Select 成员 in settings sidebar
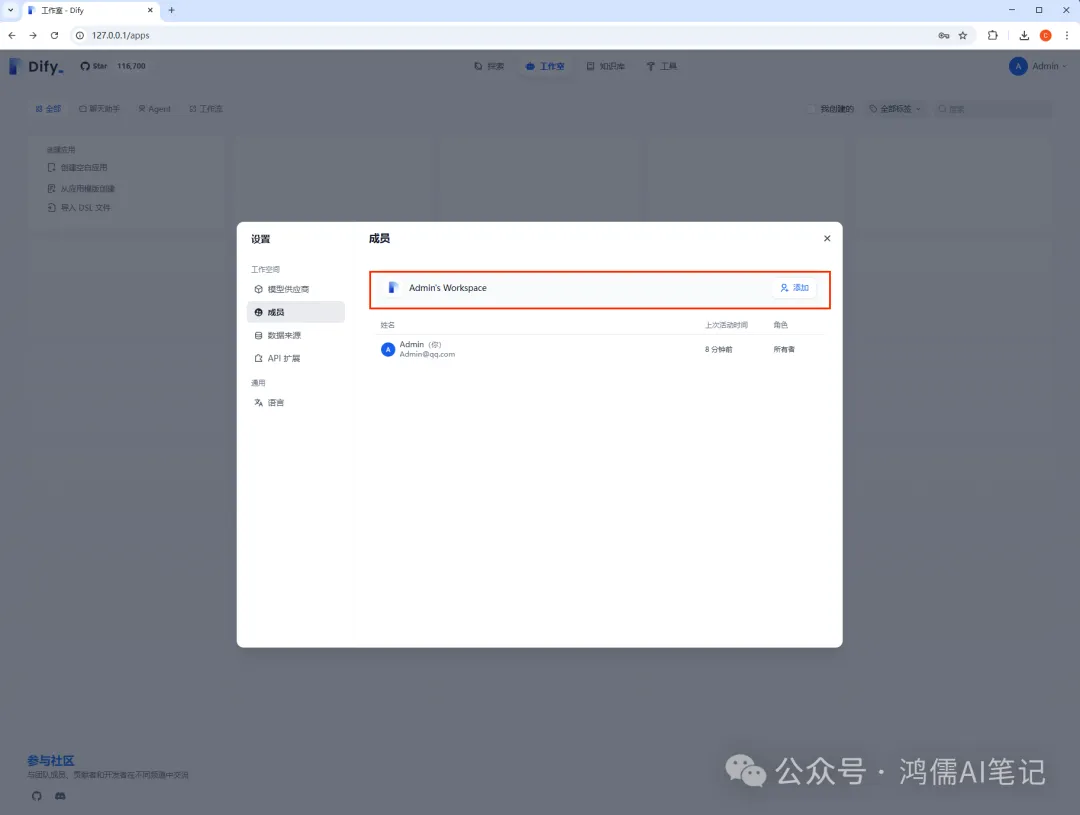Viewport: 1080px width, 815px height. point(295,312)
